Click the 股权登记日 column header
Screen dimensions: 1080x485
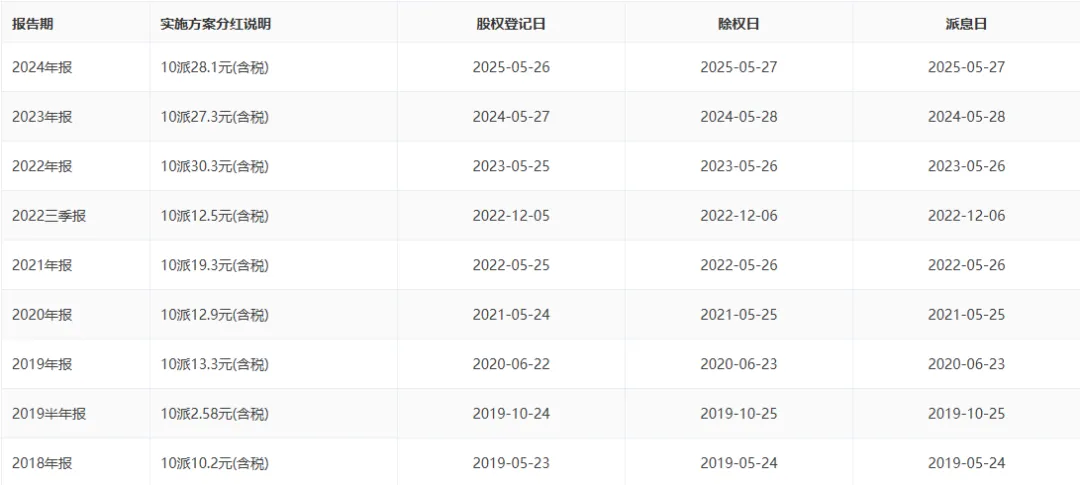click(510, 24)
